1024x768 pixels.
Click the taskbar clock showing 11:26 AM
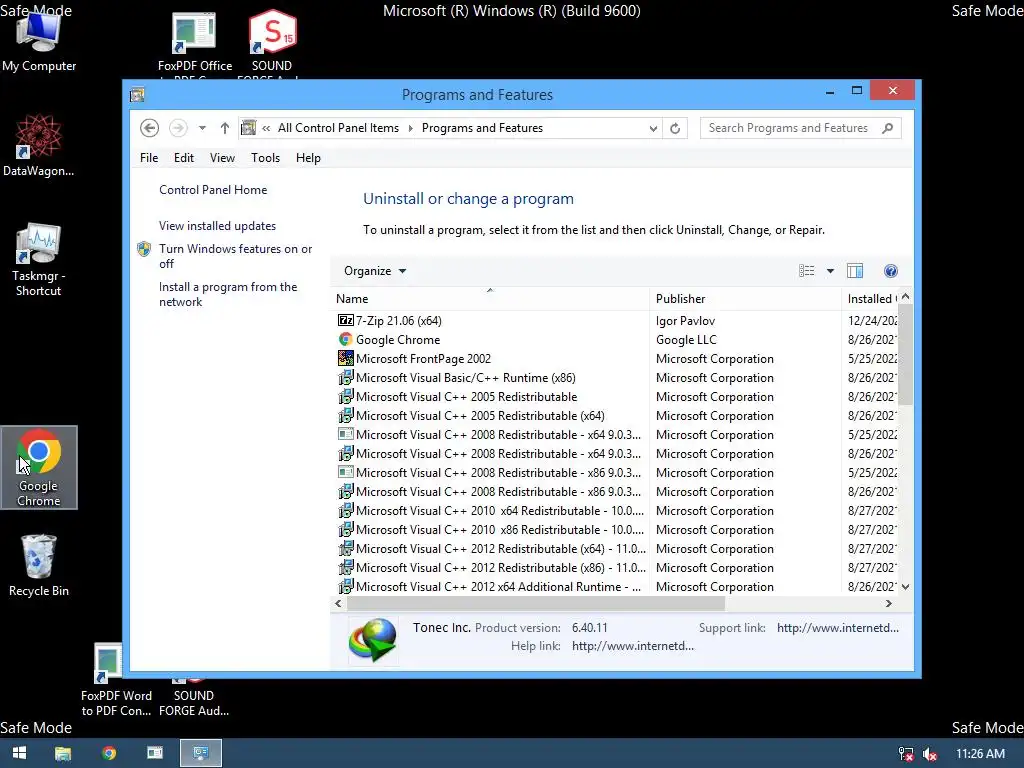tap(980, 754)
